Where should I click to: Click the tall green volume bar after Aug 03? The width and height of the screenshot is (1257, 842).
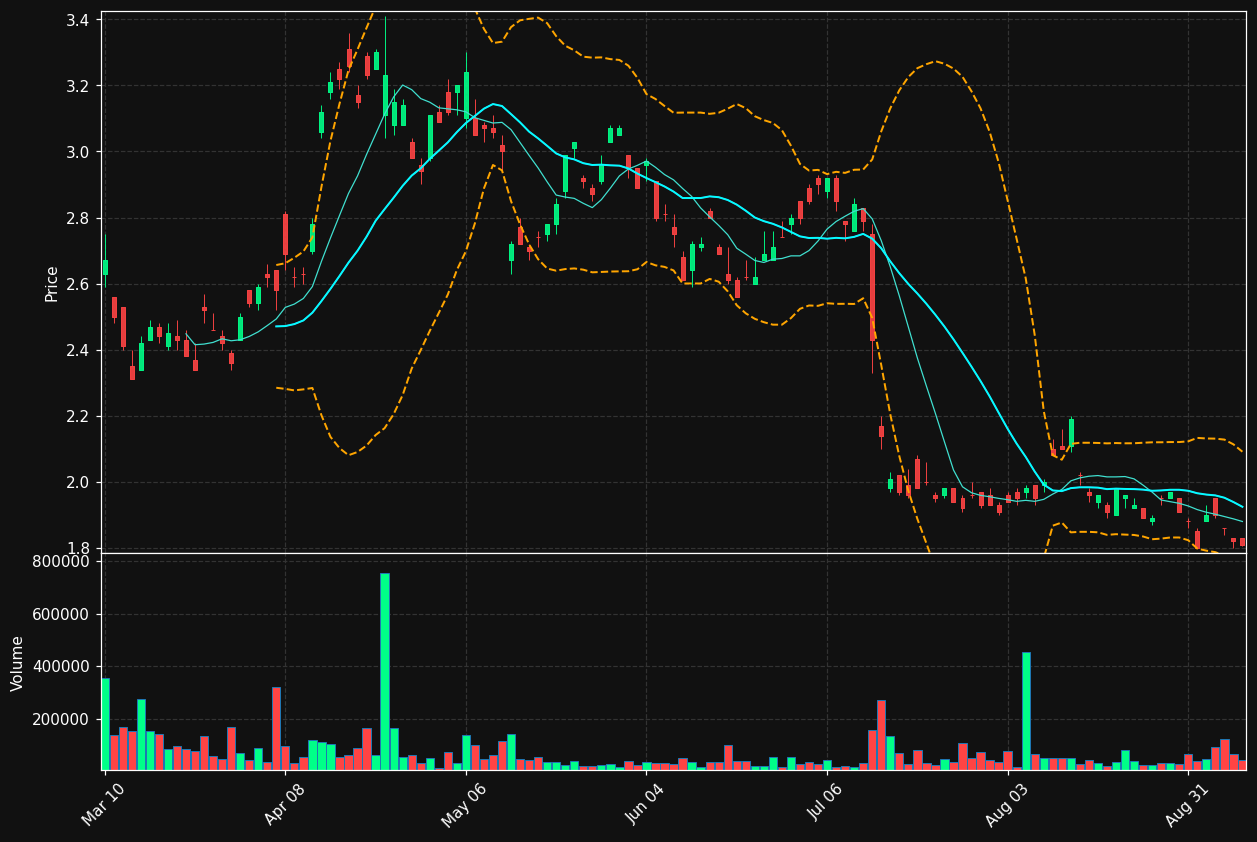(1026, 711)
